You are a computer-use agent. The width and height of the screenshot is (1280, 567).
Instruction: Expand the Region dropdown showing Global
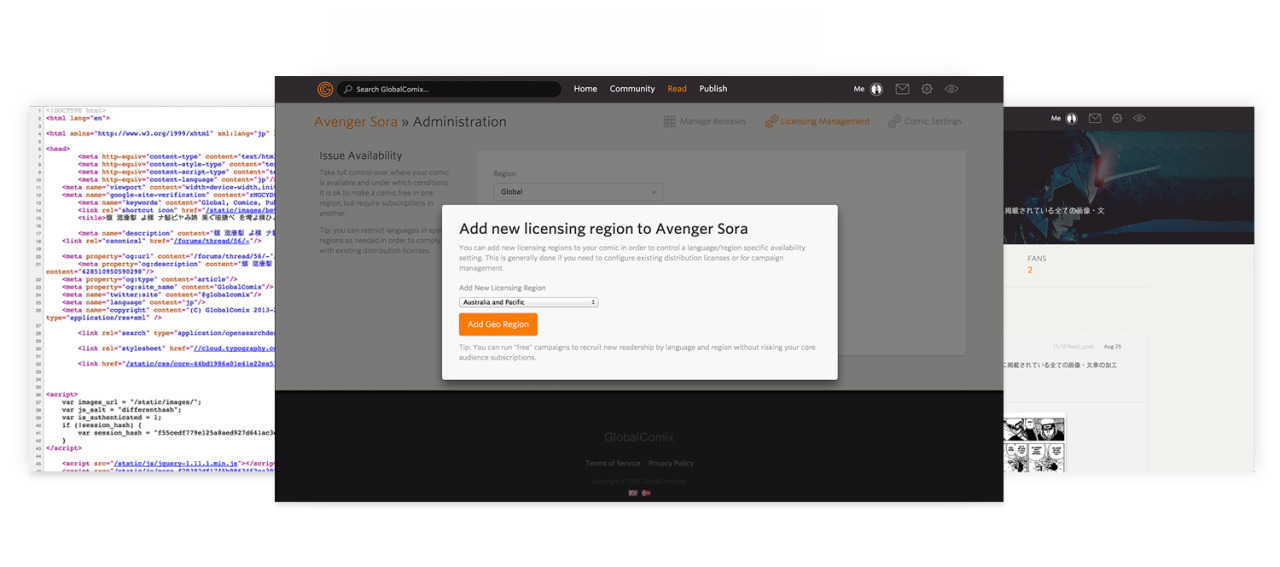pyautogui.click(x=578, y=192)
